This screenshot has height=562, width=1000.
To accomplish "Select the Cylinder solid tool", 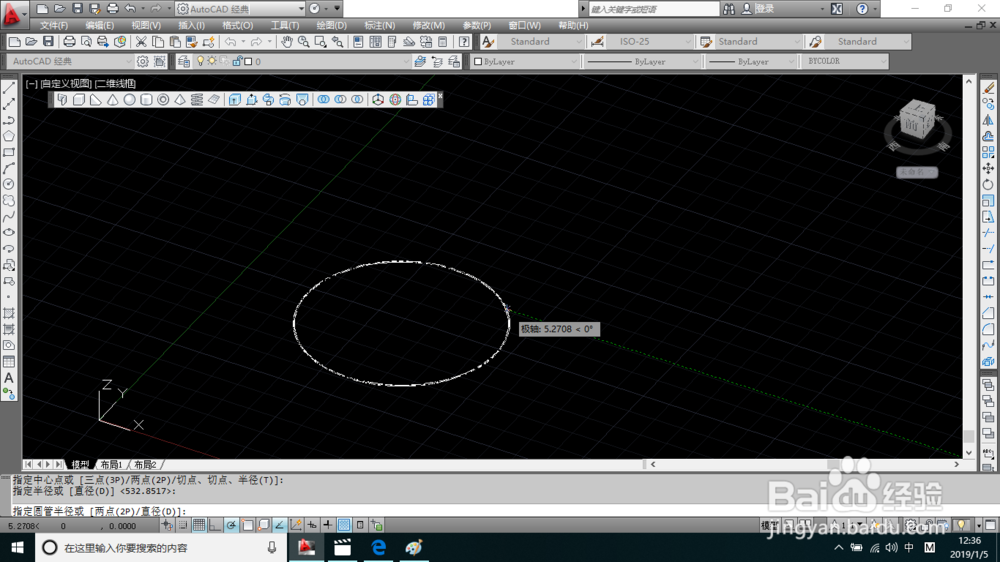I will point(146,100).
